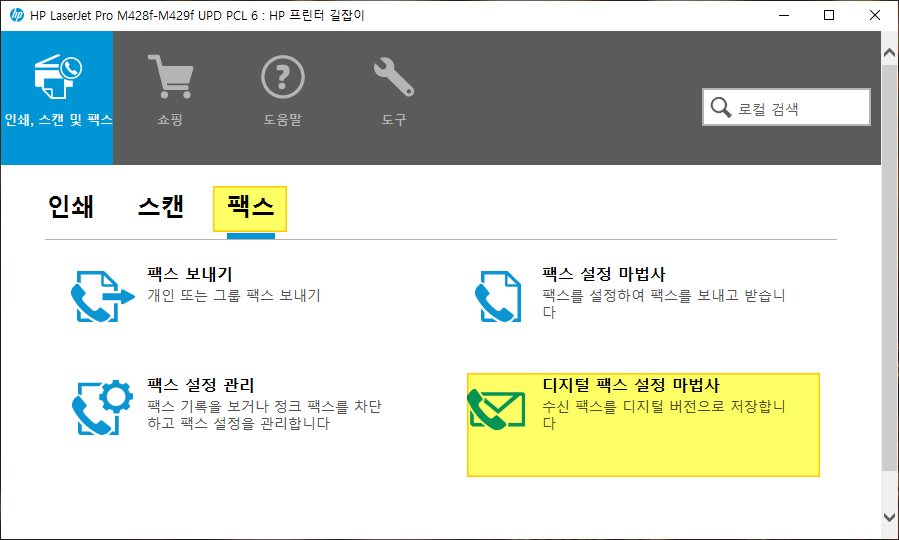Click the 팩스 설정 관리 gear-phone icon
899x540 pixels.
(103, 407)
